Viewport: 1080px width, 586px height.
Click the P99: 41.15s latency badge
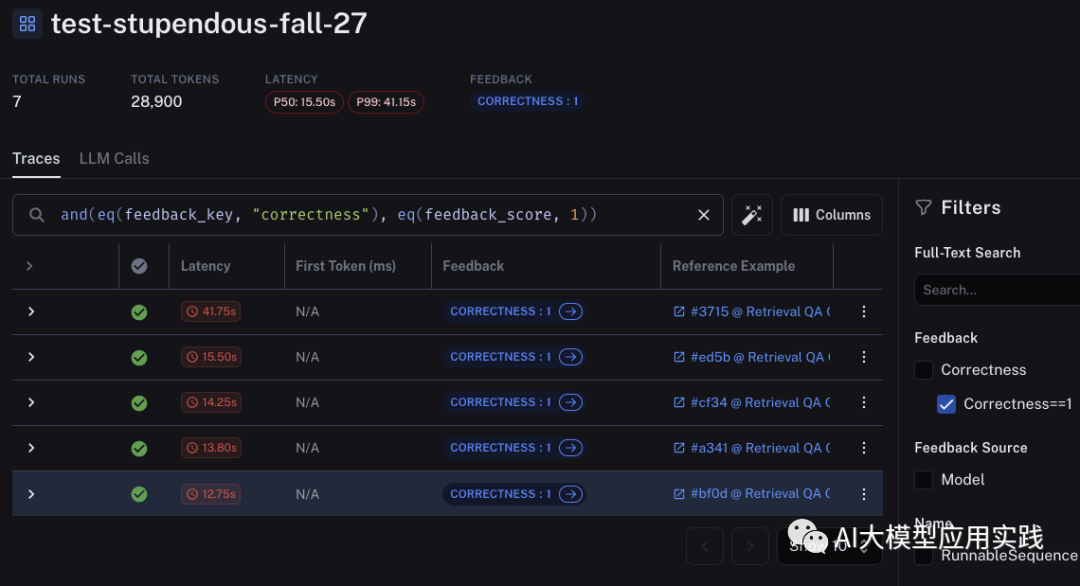pyautogui.click(x=386, y=102)
